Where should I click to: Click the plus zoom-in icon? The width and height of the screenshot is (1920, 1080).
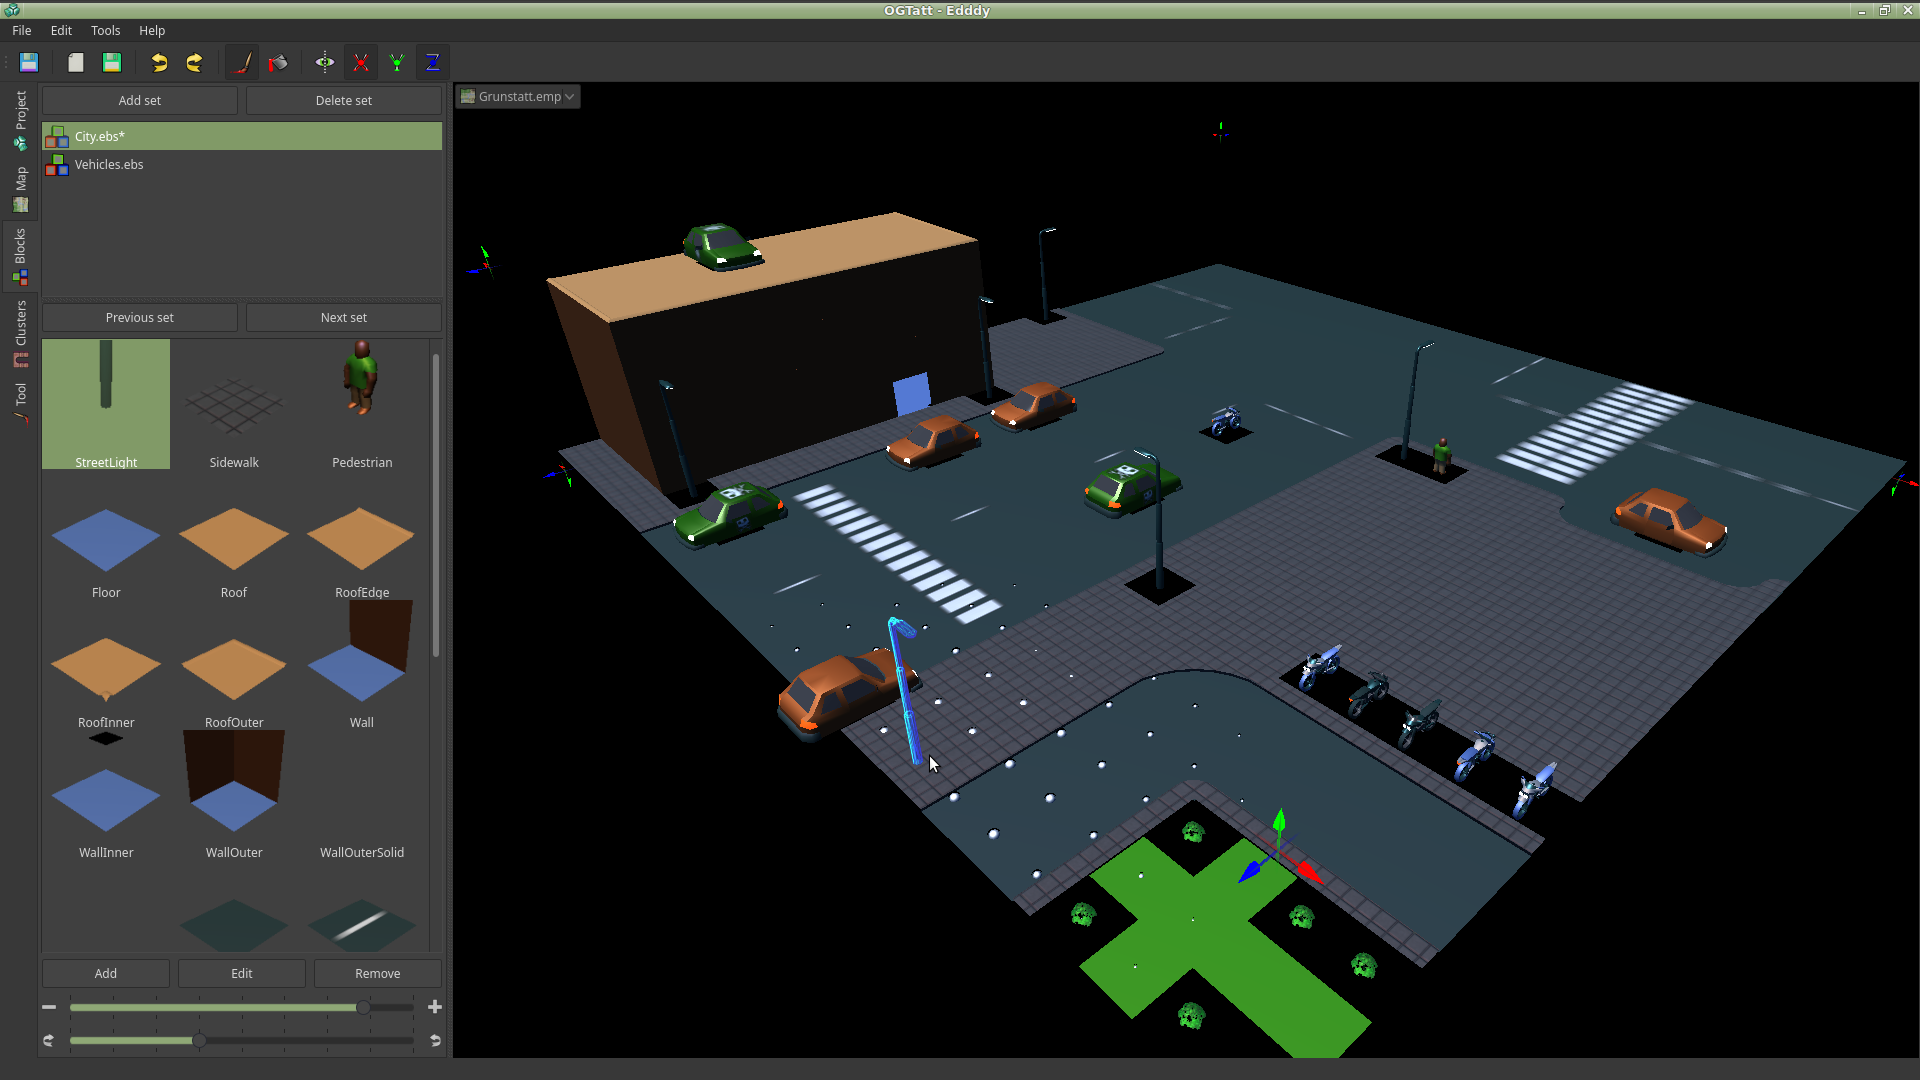435,1007
